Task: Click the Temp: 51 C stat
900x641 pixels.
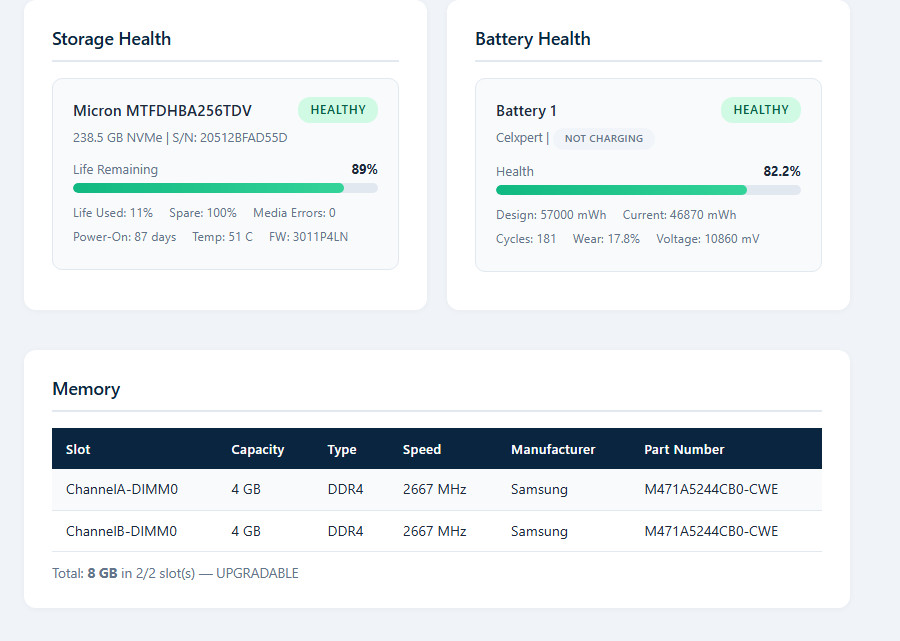Action: [x=222, y=237]
